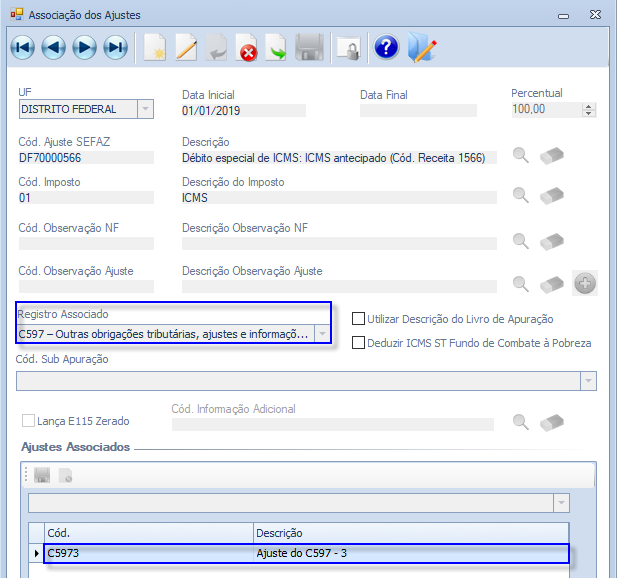Check Deduzir ICMS ST Fundo de Combate
This screenshot has height=578, width=617.
pyautogui.click(x=358, y=343)
